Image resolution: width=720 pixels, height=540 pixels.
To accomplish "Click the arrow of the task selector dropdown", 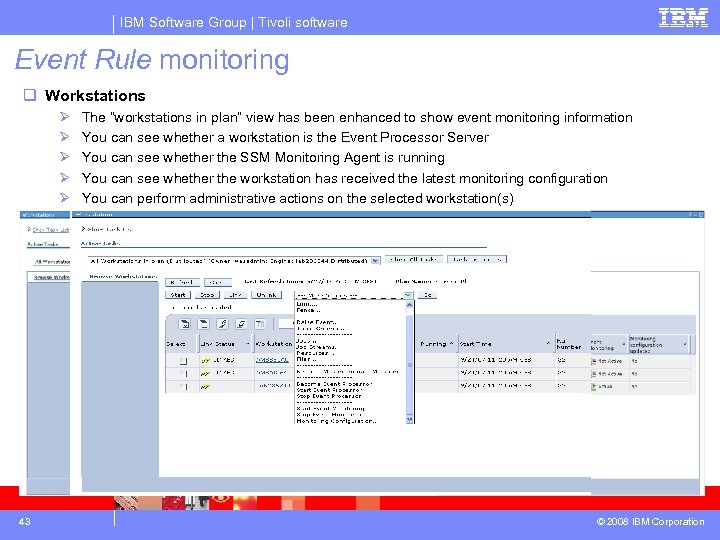I will [x=376, y=260].
